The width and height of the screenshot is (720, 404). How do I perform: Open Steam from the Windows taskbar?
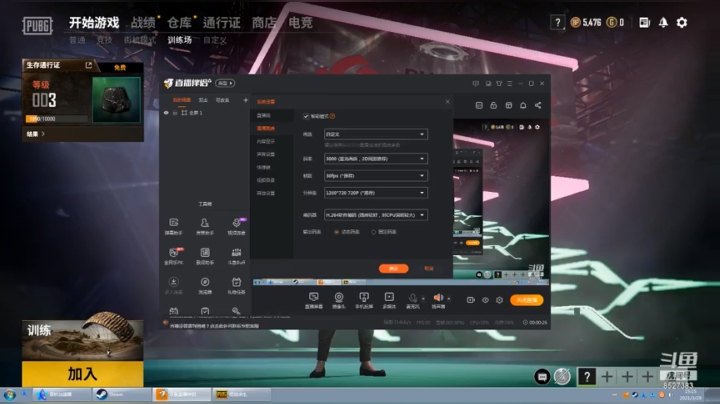(x=122, y=394)
